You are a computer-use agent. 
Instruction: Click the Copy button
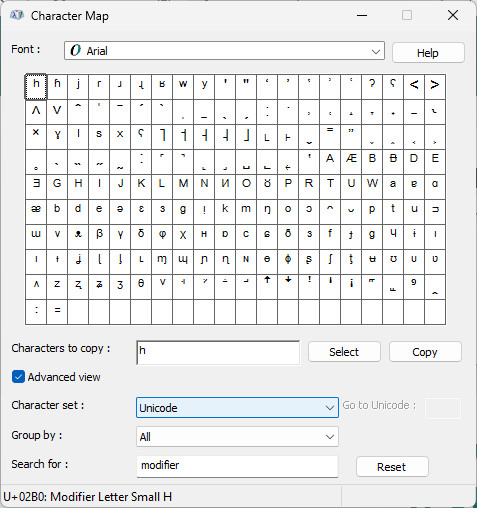pos(425,352)
